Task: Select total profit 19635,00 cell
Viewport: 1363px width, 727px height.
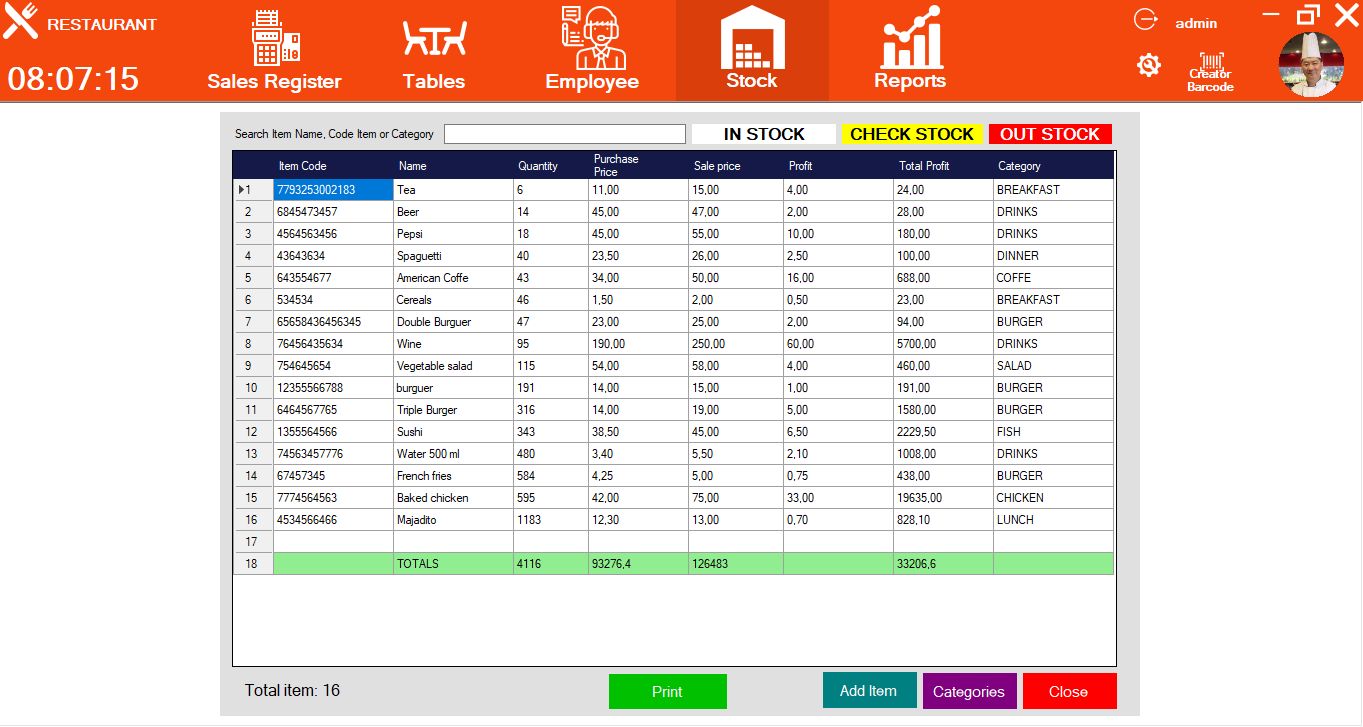Action: [944, 498]
